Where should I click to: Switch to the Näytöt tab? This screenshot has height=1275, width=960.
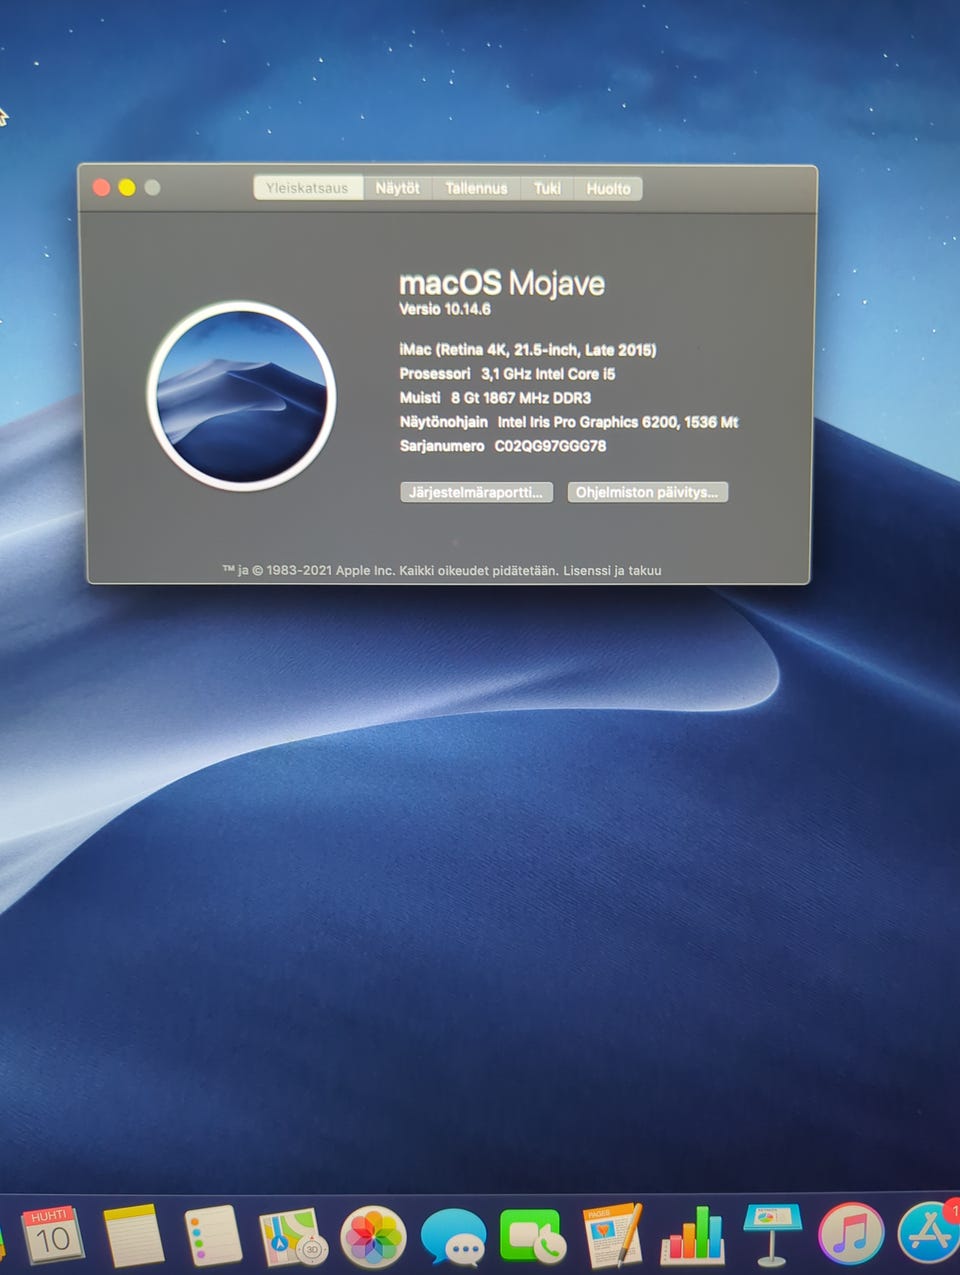click(397, 188)
